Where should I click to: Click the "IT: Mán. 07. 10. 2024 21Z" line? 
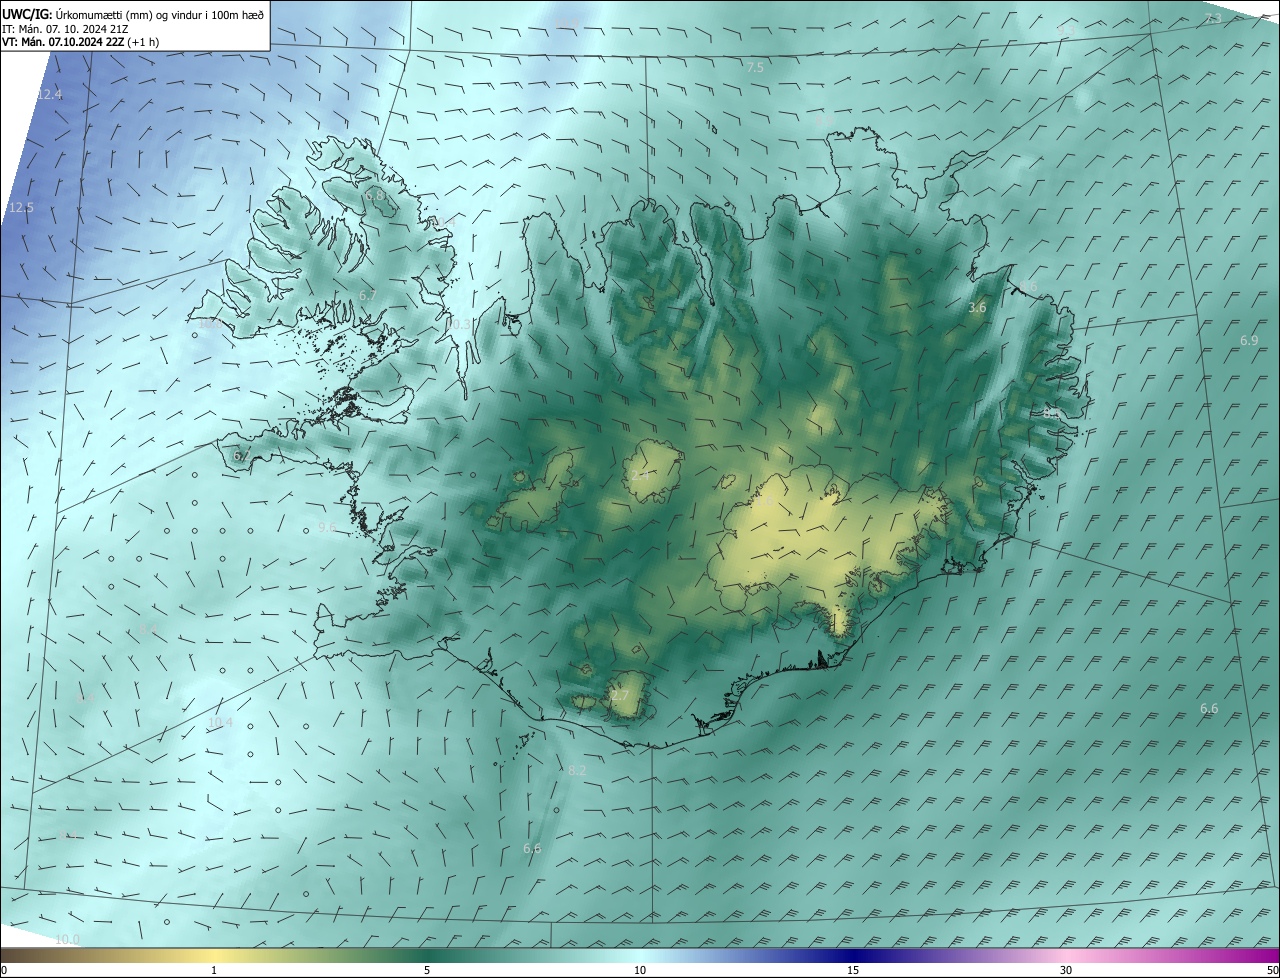(65, 29)
